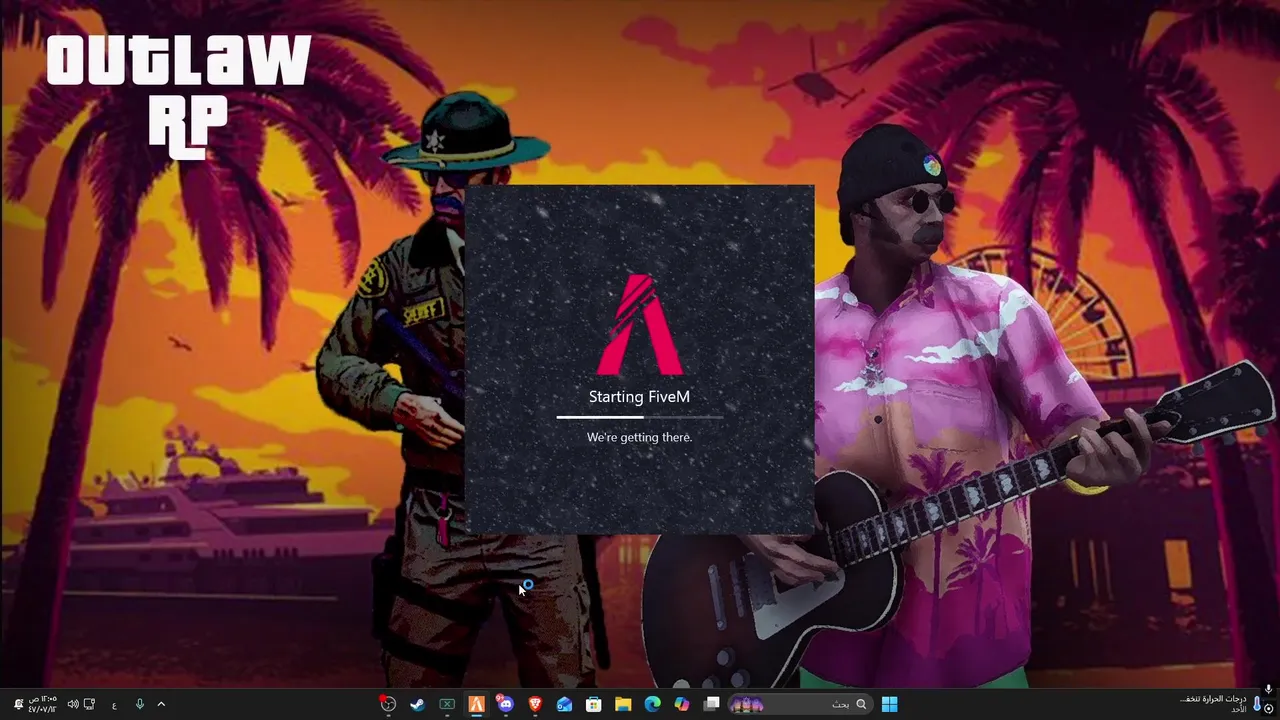
Task: Click the Starting FiveM progress bar
Action: pos(640,417)
